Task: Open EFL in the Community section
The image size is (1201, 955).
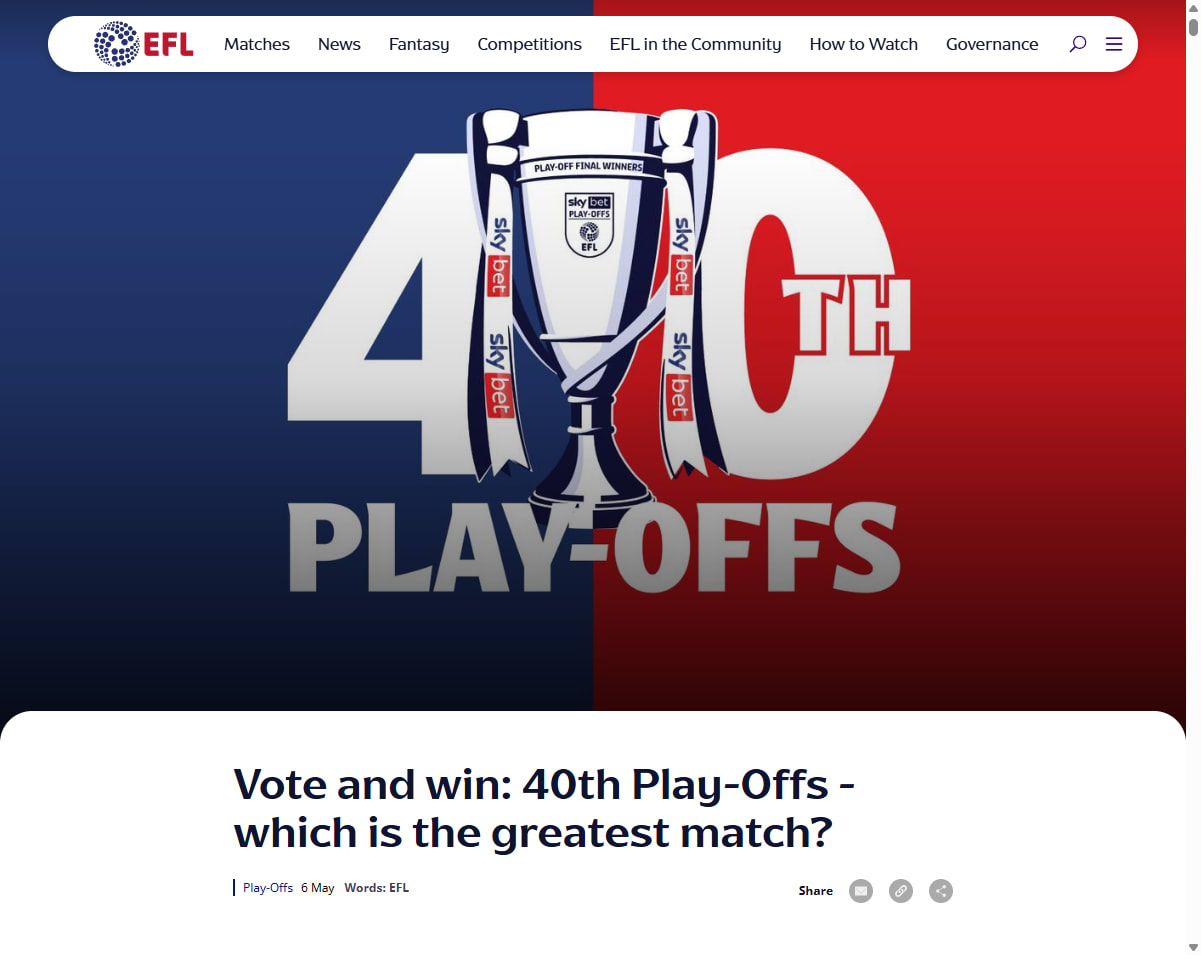Action: pyautogui.click(x=695, y=44)
